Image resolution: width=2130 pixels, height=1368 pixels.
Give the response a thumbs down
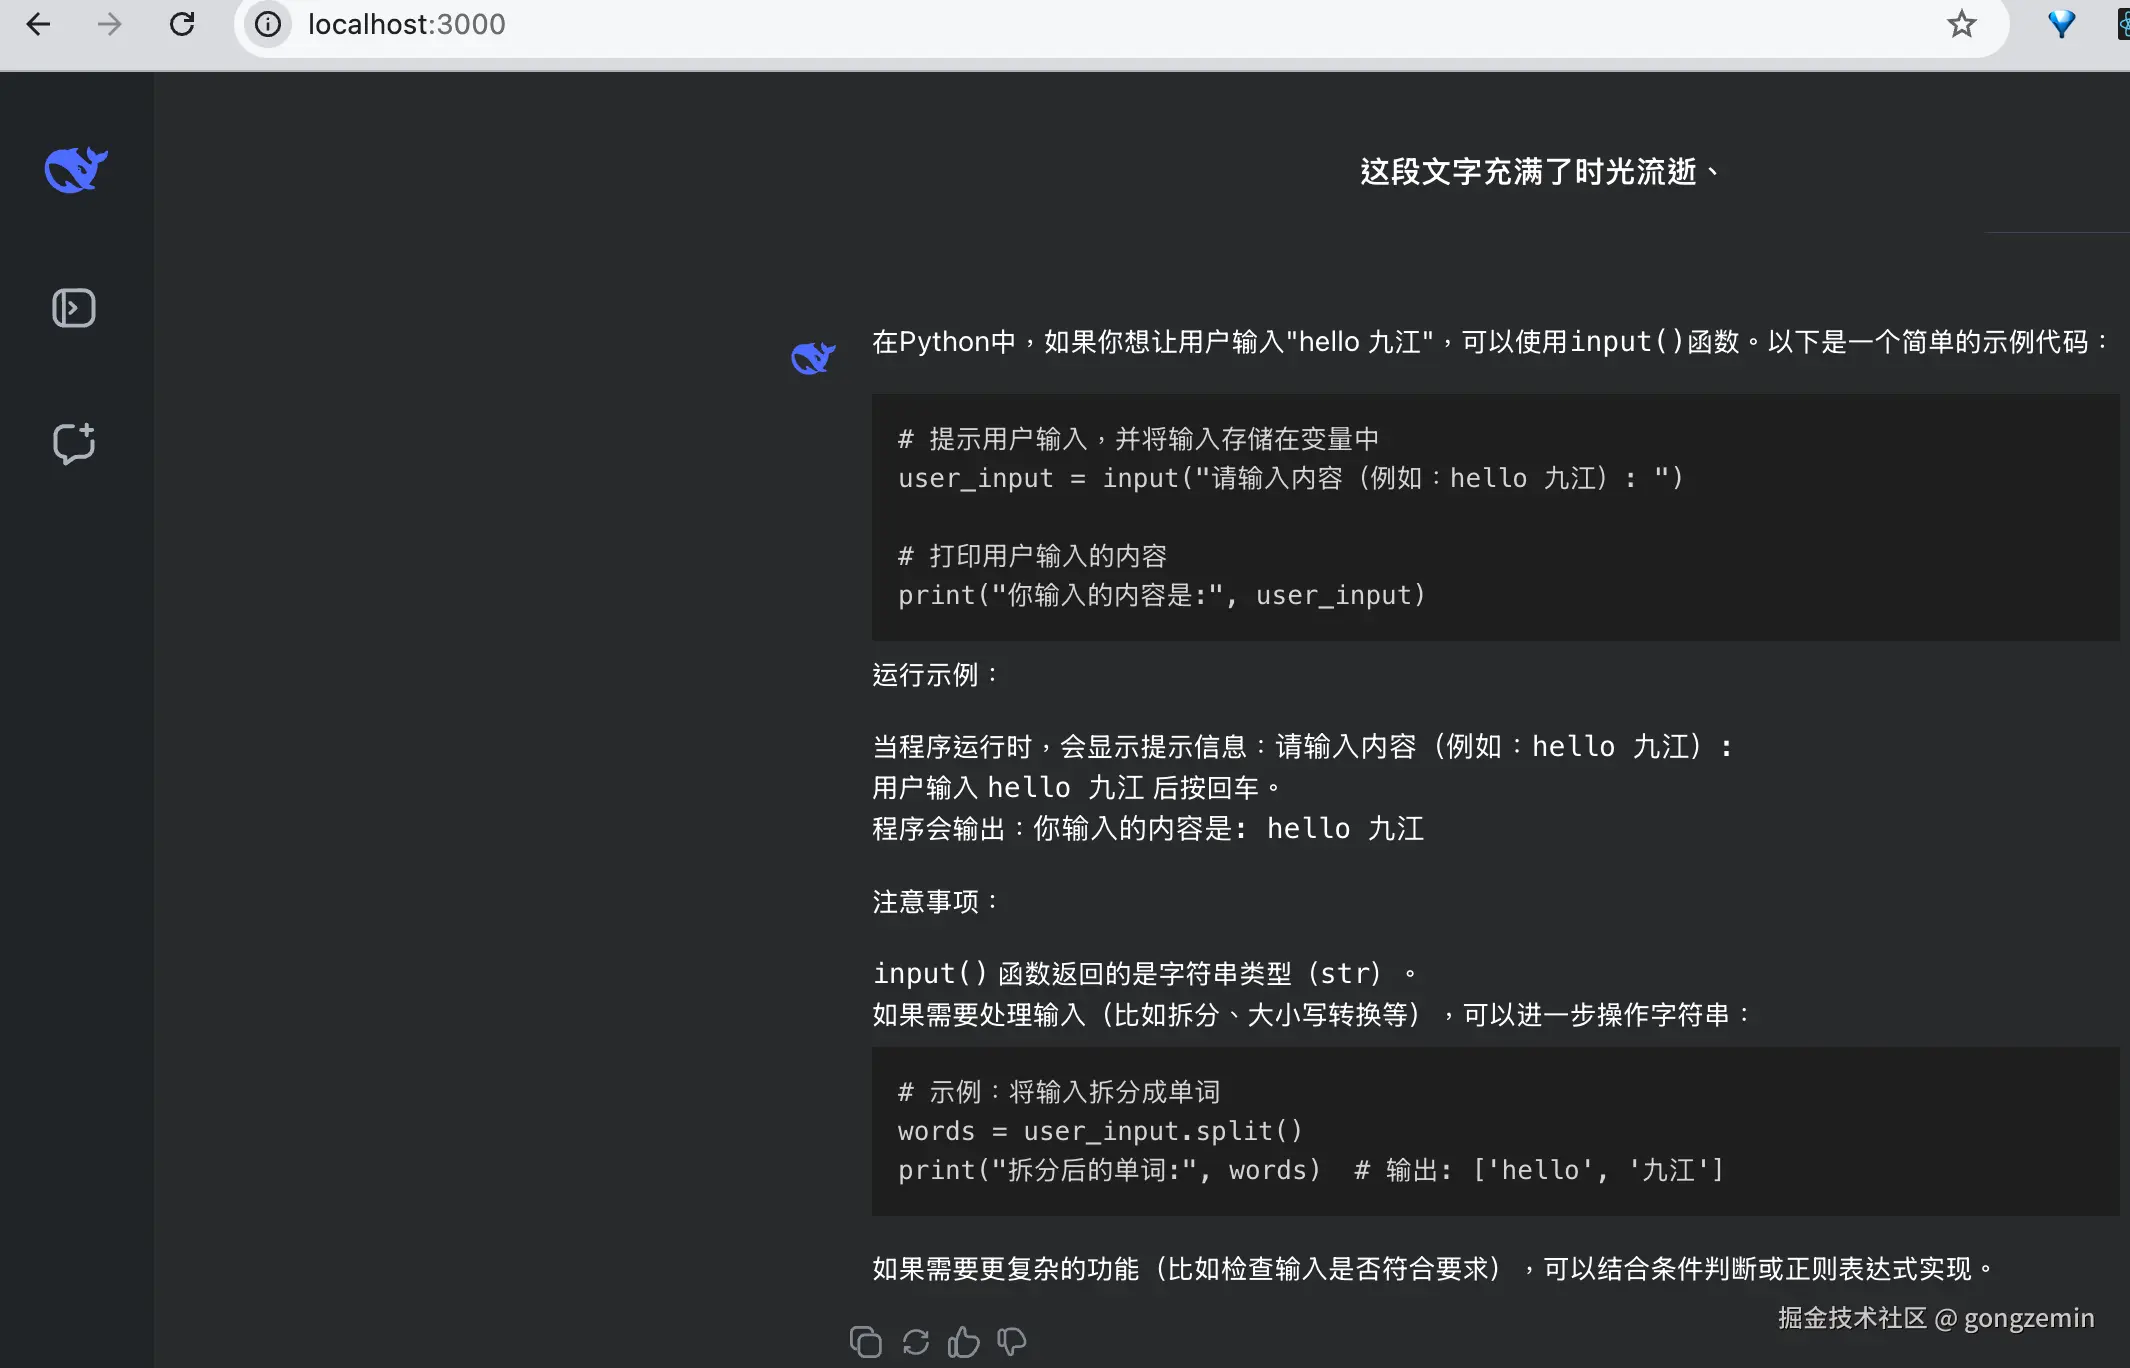pos(1011,1341)
